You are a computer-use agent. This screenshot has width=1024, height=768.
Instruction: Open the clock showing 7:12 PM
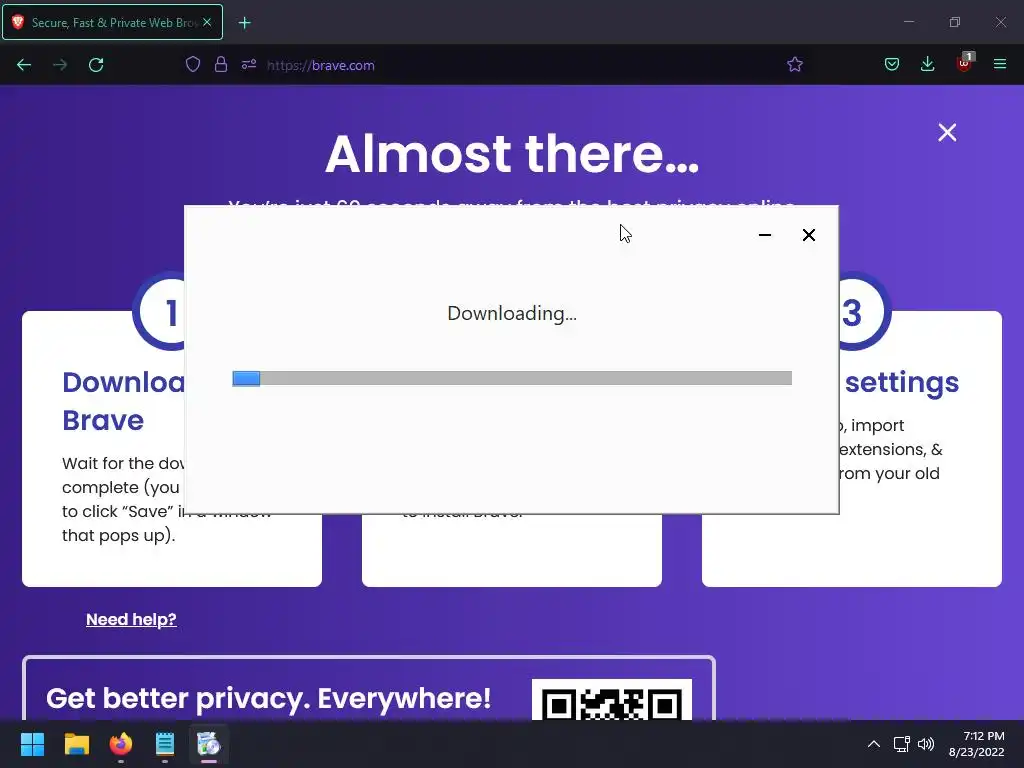[976, 744]
